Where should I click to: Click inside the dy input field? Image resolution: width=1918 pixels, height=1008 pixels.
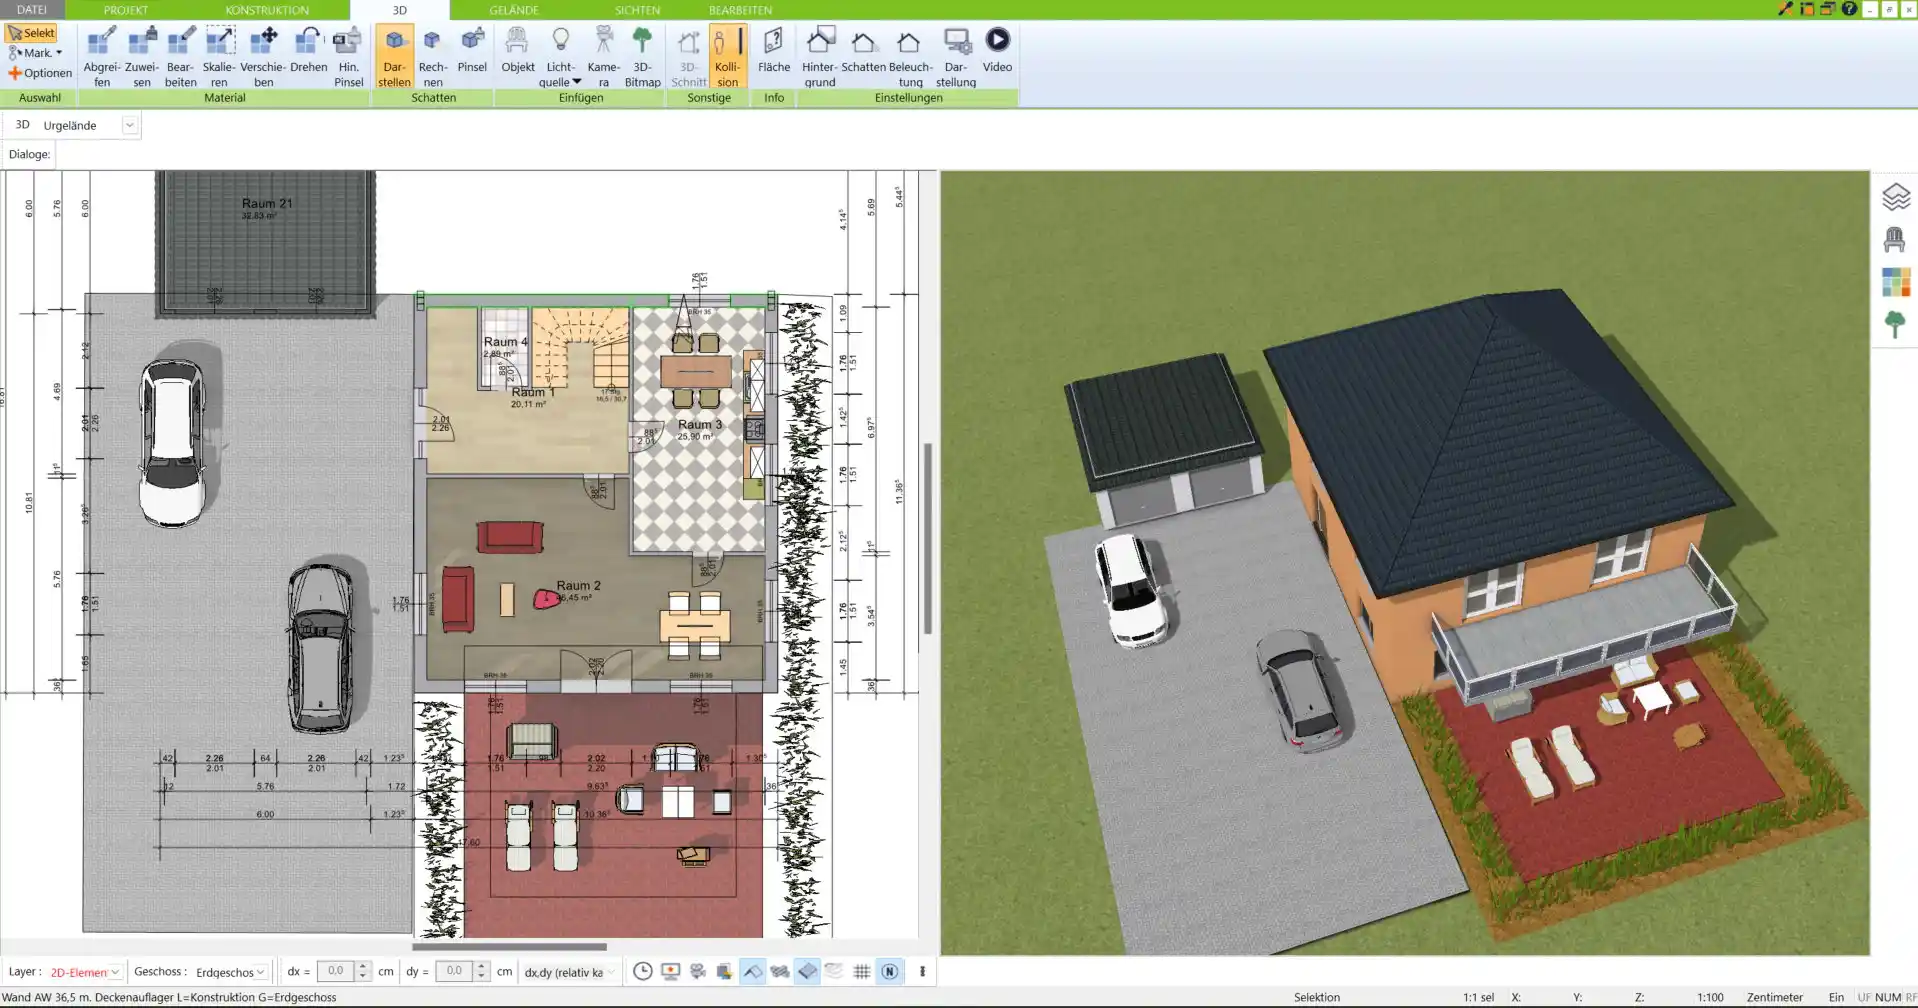point(452,971)
